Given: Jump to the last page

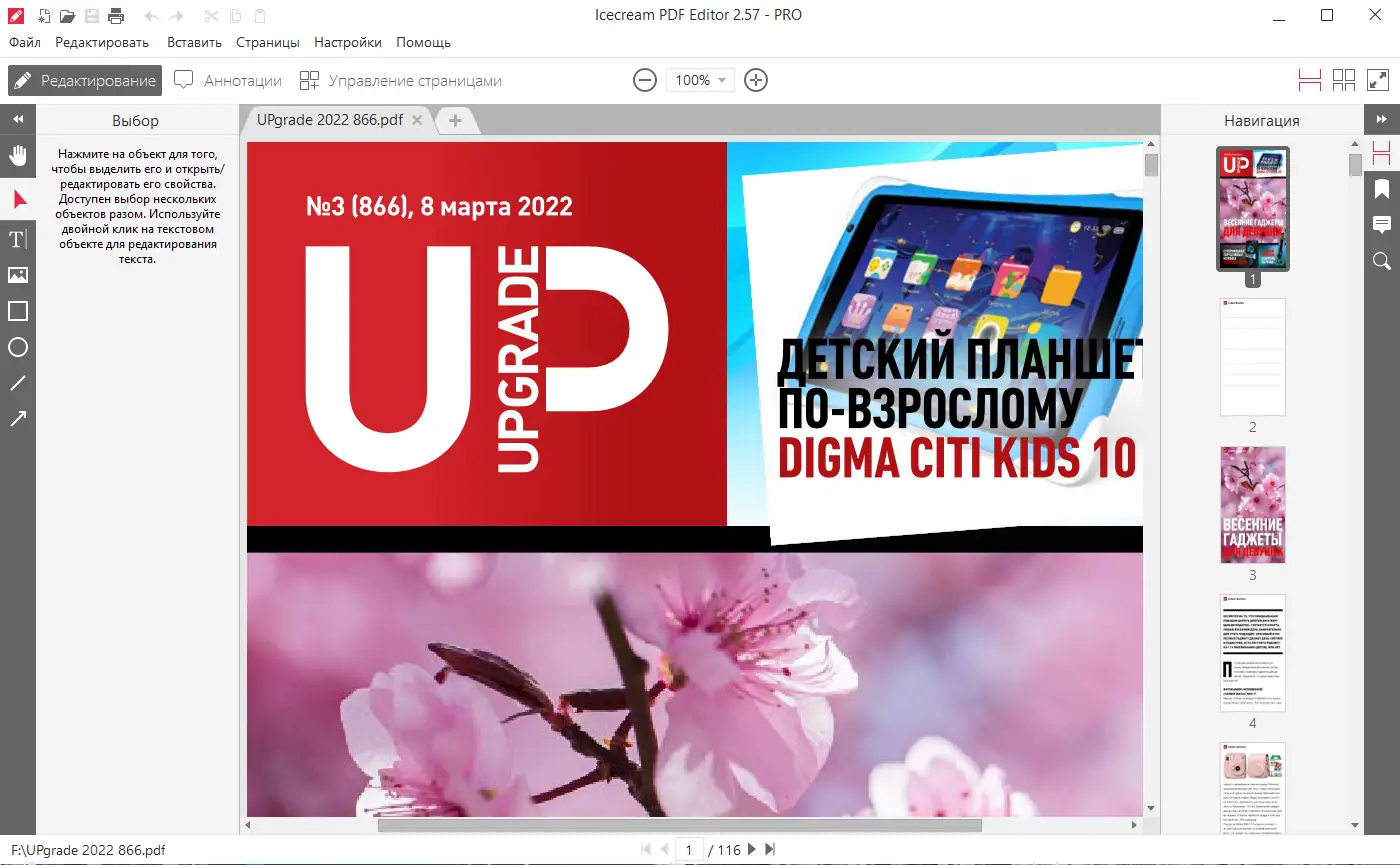Looking at the screenshot, I should 770,850.
